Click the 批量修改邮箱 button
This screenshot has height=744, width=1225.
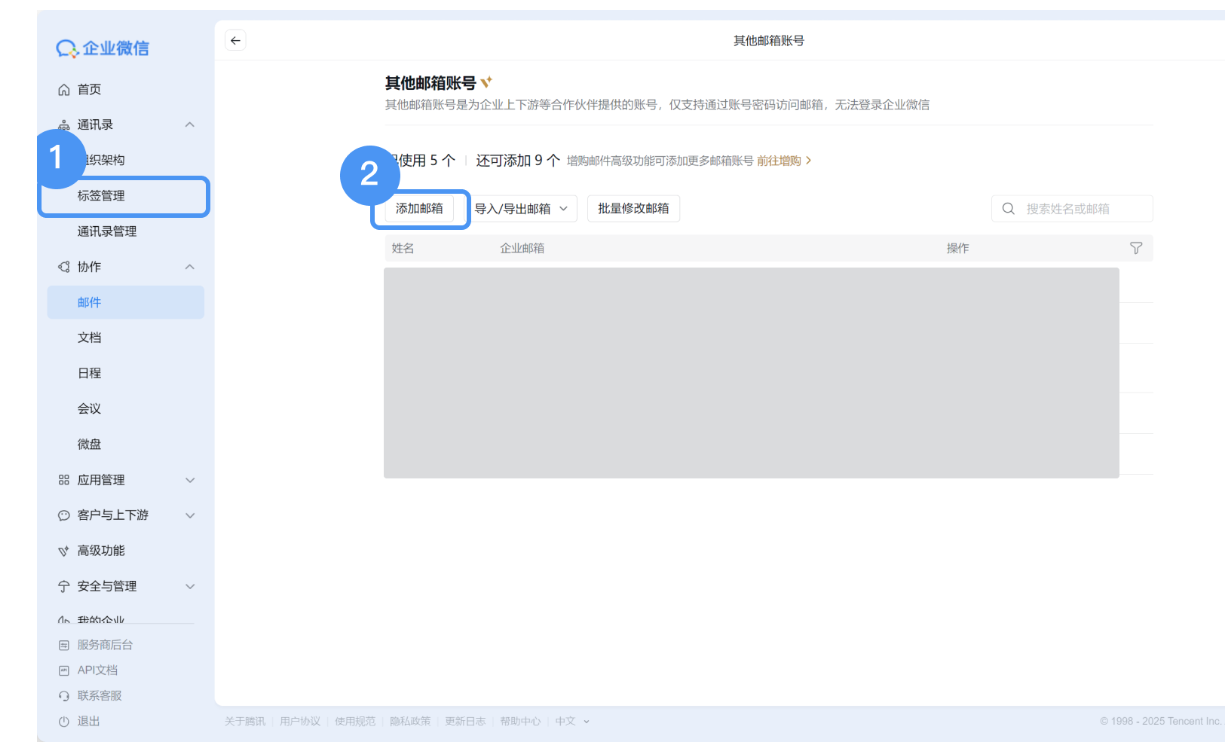point(633,208)
